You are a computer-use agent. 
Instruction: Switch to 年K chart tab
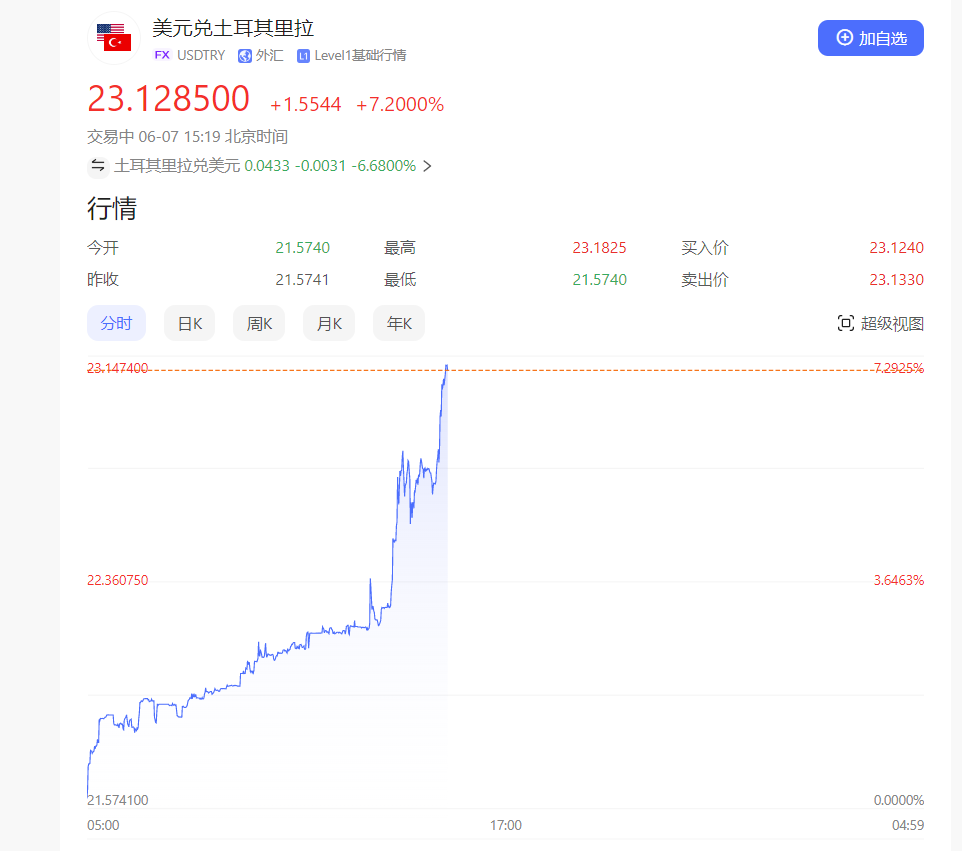click(x=399, y=323)
